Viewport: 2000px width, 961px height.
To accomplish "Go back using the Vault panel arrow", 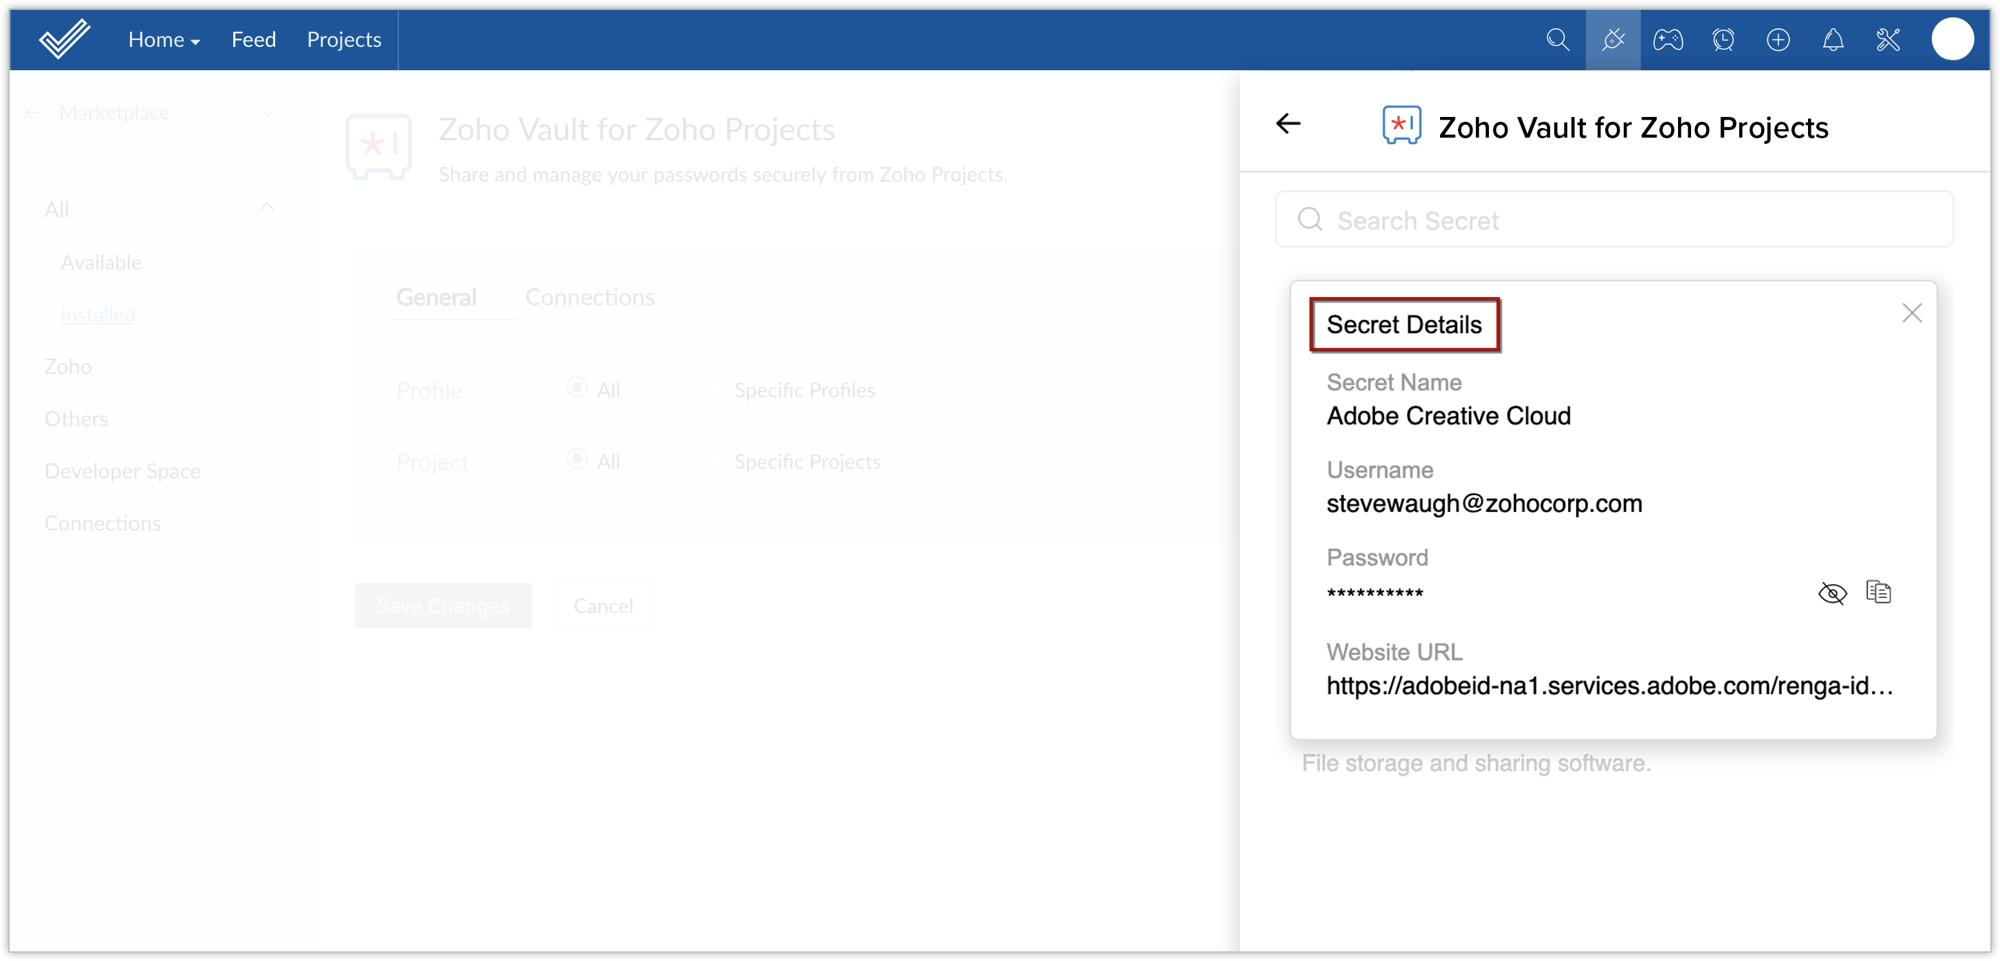I will (1288, 124).
